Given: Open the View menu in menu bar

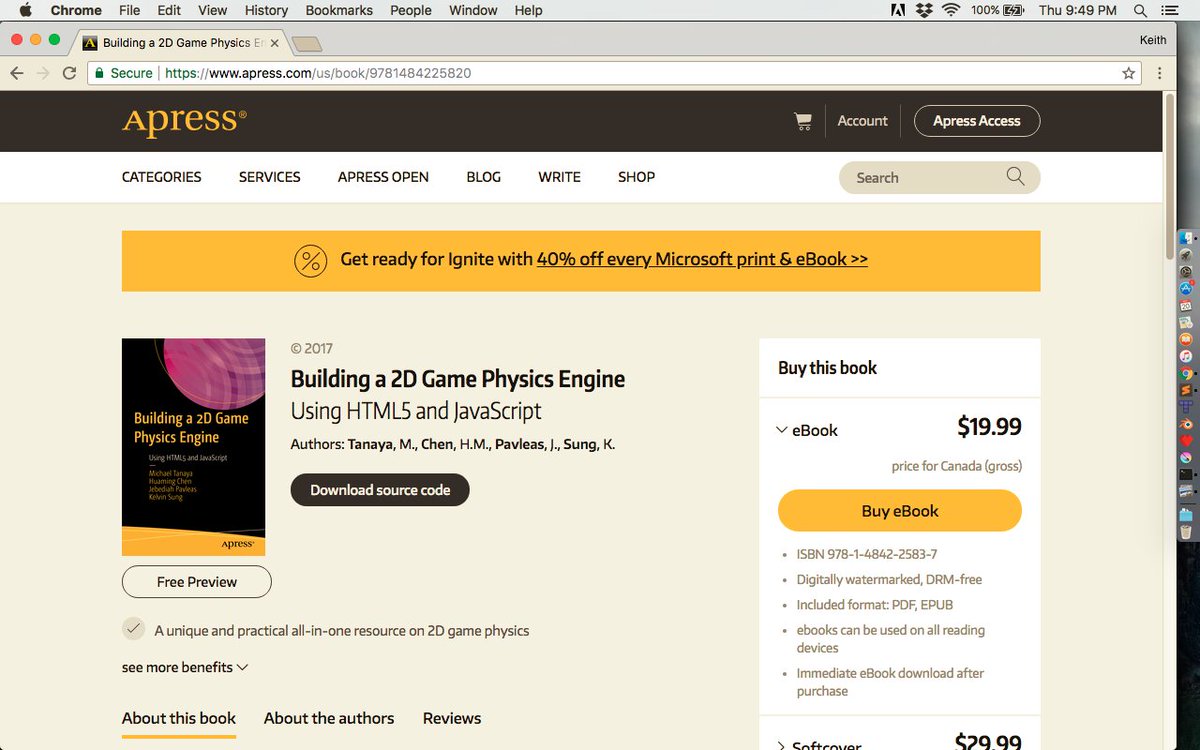Looking at the screenshot, I should click(212, 10).
